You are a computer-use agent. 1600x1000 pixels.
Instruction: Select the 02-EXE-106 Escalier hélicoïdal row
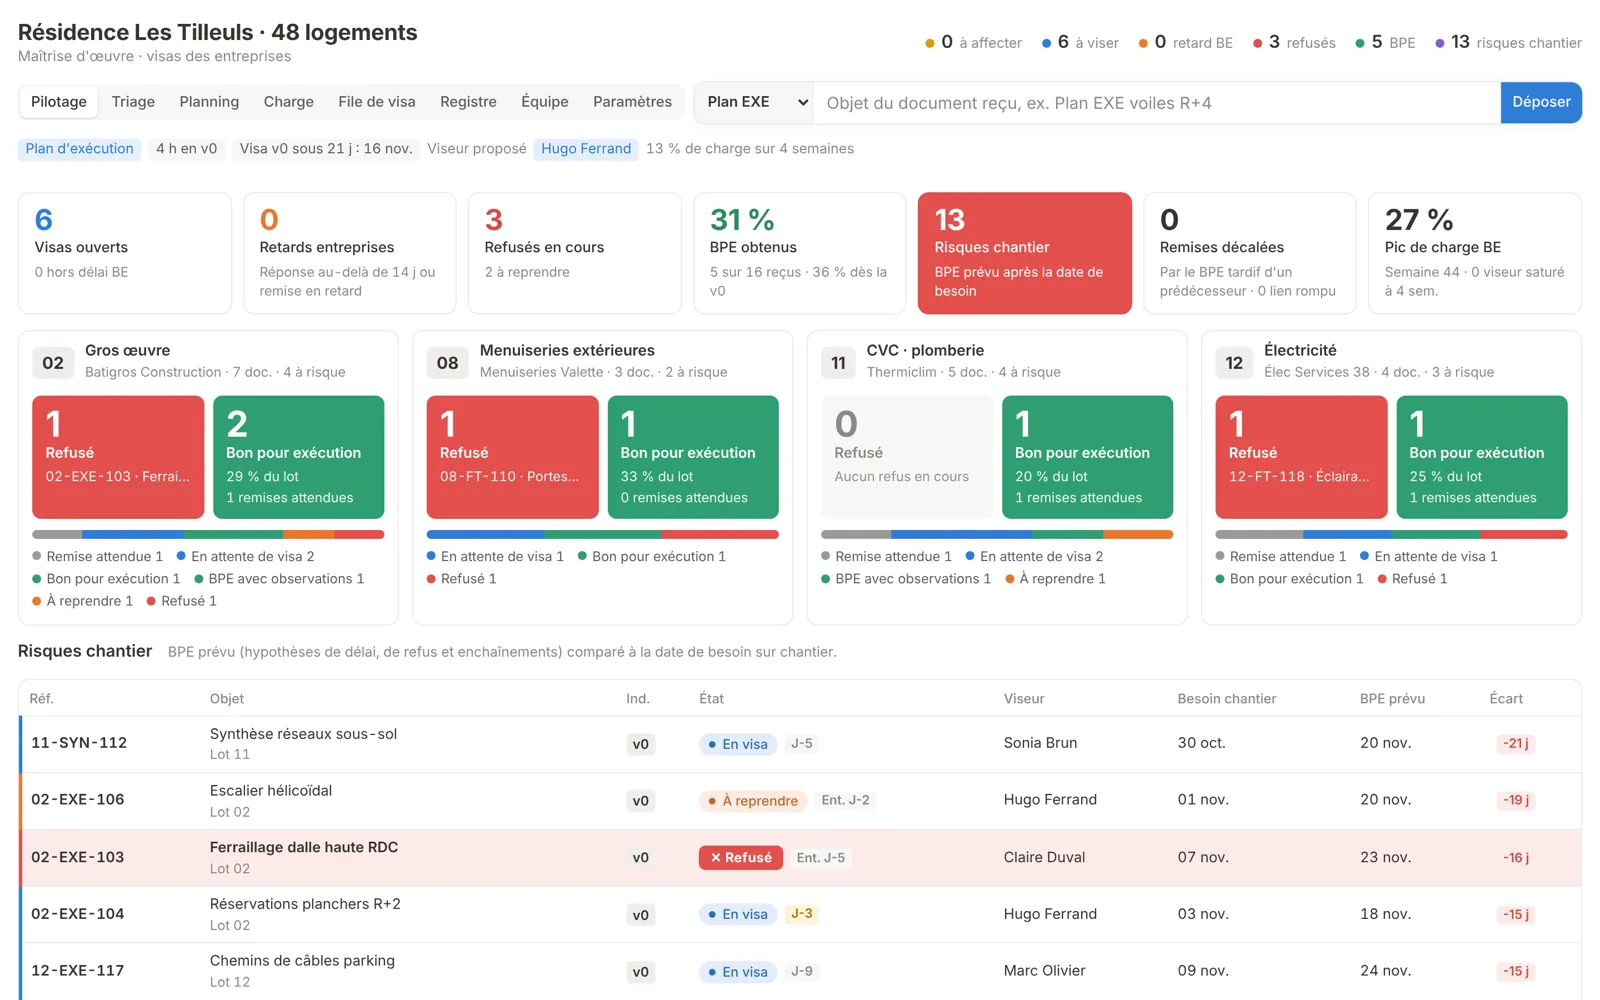coord(800,801)
